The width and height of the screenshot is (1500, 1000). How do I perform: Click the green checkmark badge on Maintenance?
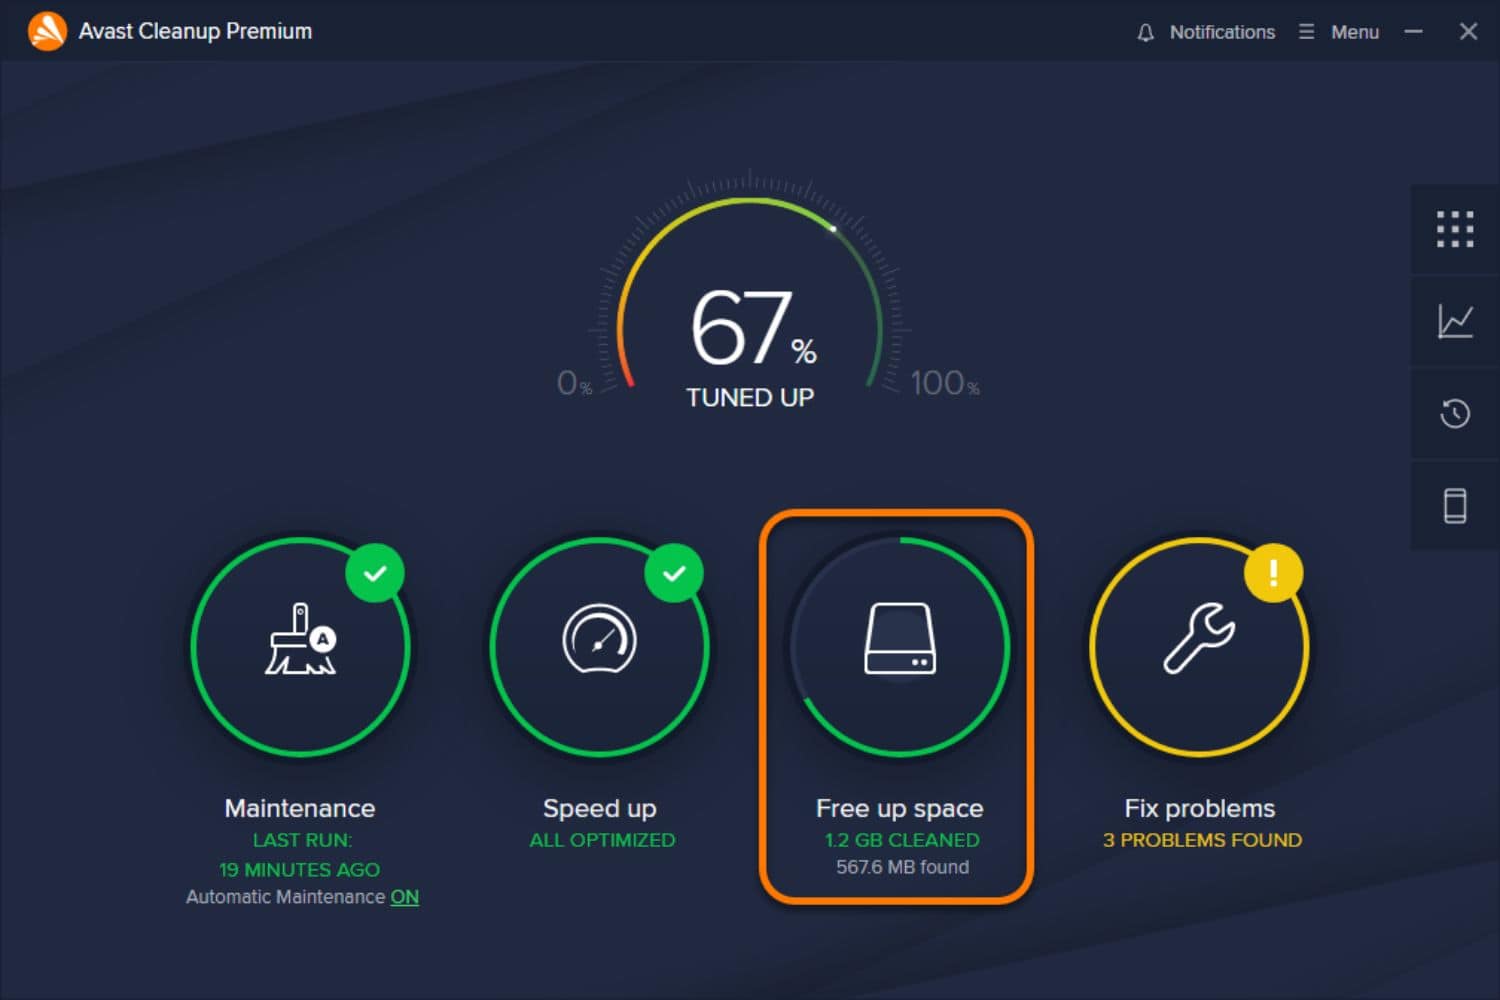(375, 573)
